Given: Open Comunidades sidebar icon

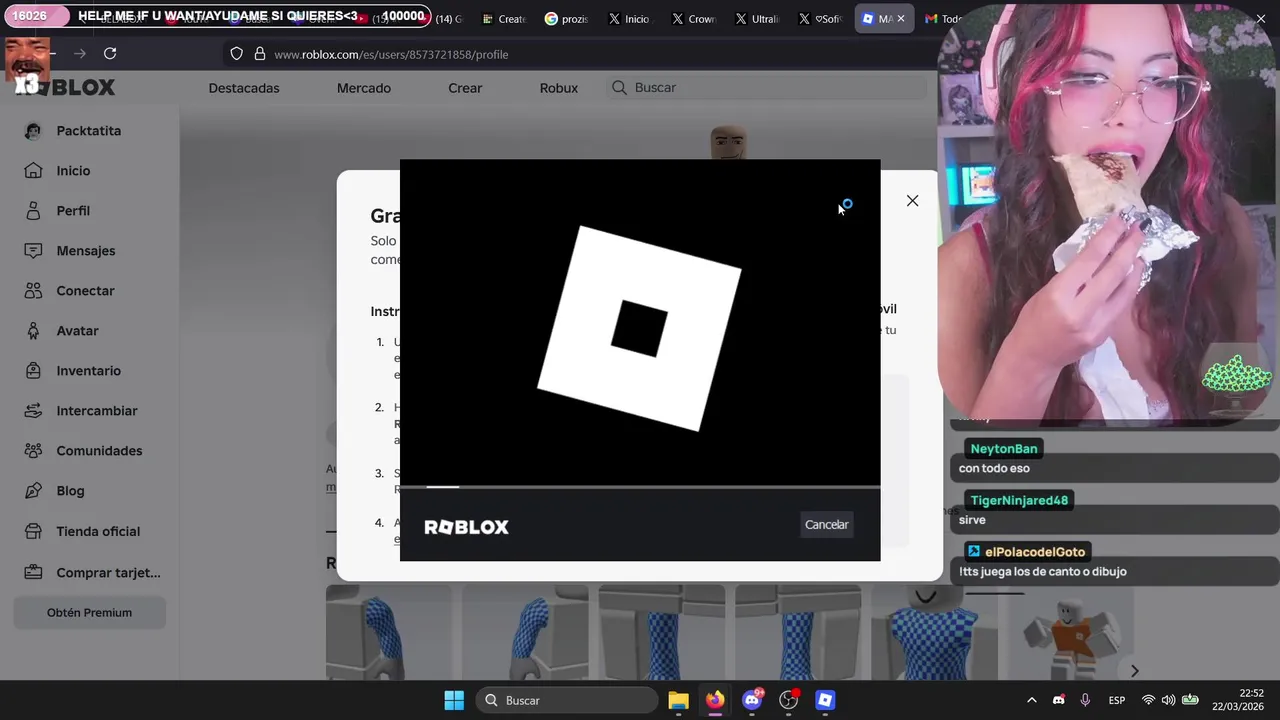Looking at the screenshot, I should click(x=33, y=451).
